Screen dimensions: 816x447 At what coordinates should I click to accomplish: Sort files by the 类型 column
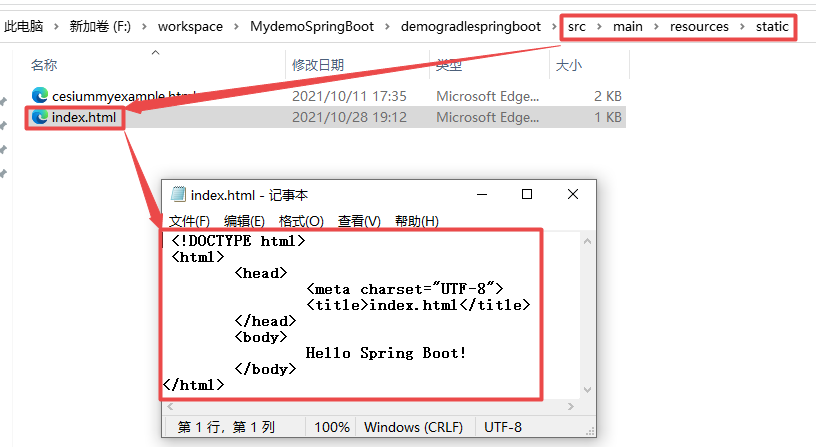click(449, 65)
